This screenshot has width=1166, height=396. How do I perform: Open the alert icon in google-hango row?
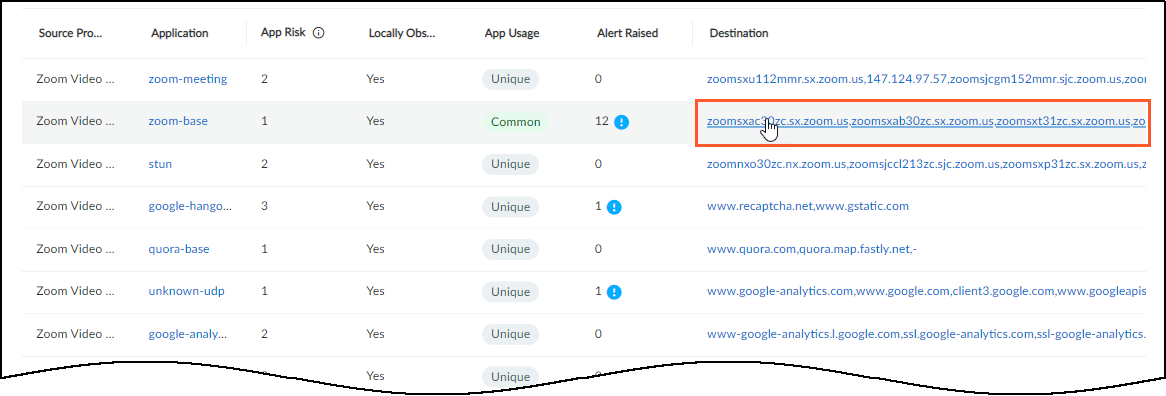(614, 207)
